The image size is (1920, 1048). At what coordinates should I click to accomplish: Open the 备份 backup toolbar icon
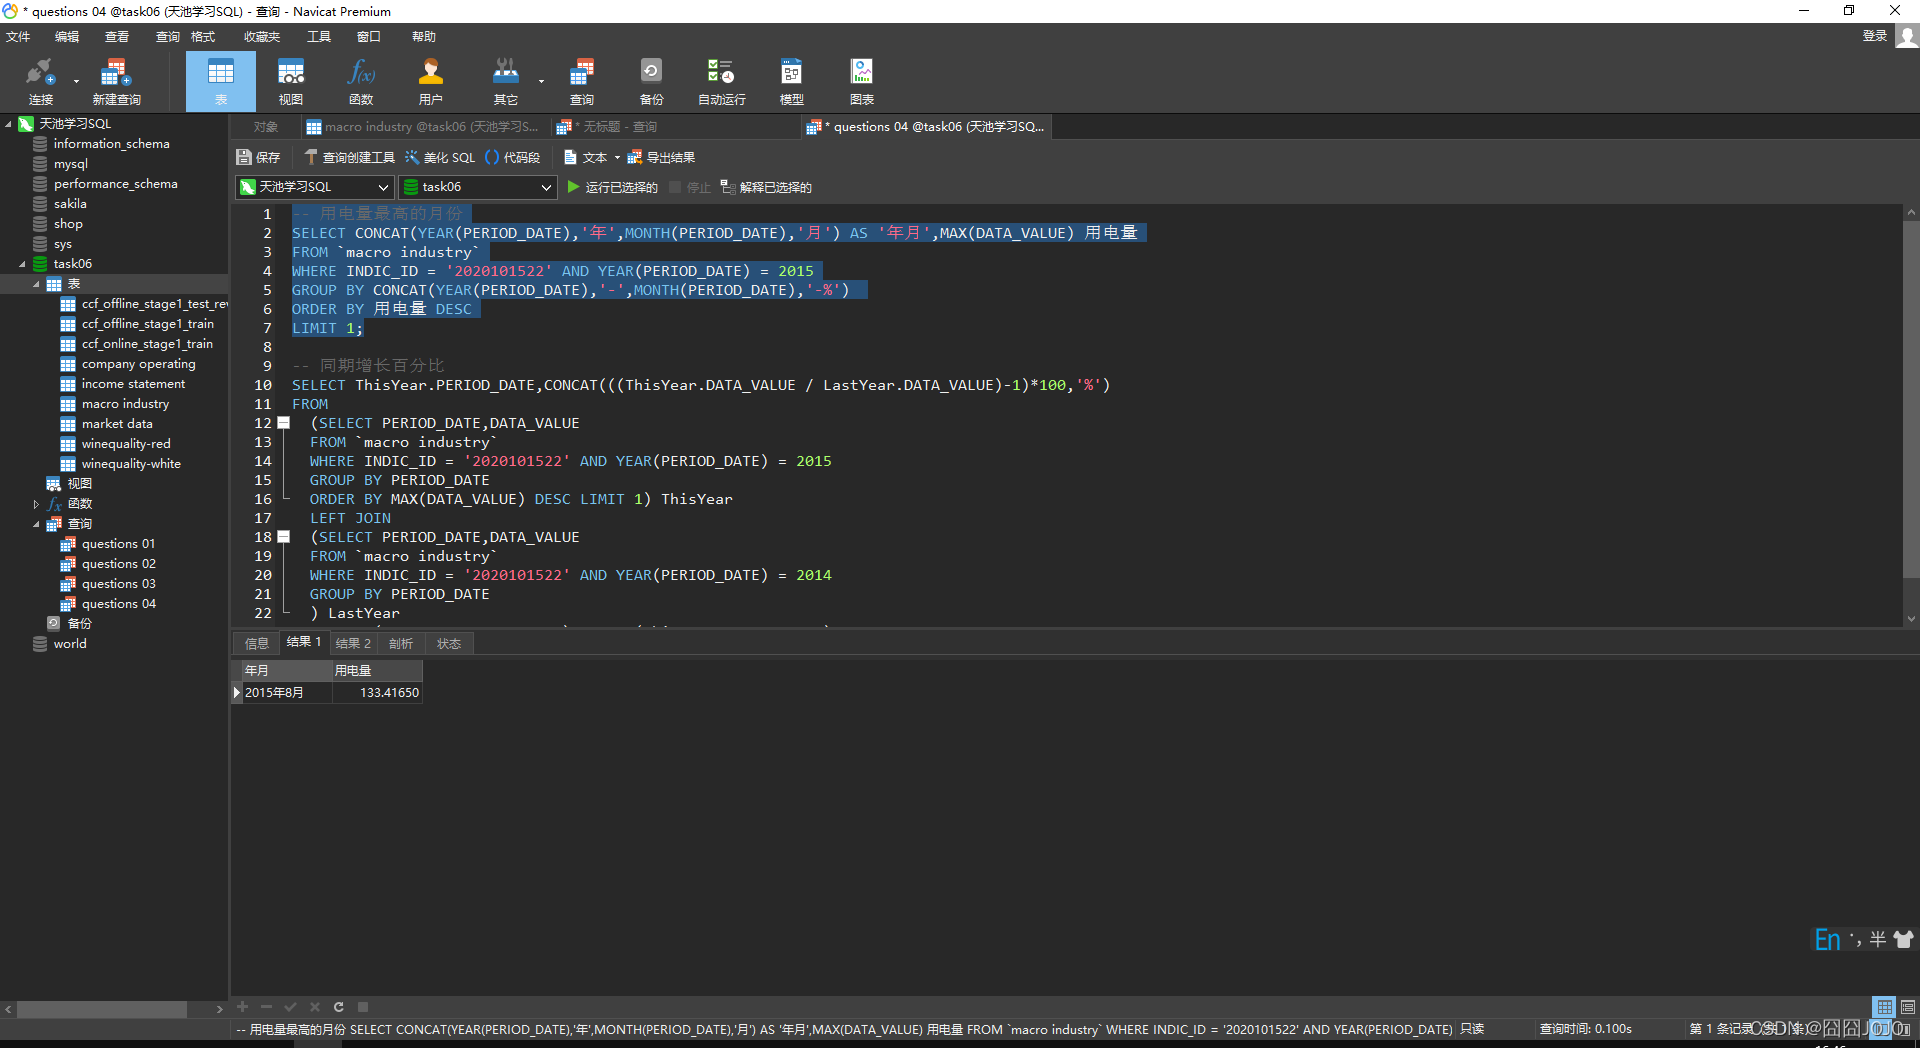(651, 81)
